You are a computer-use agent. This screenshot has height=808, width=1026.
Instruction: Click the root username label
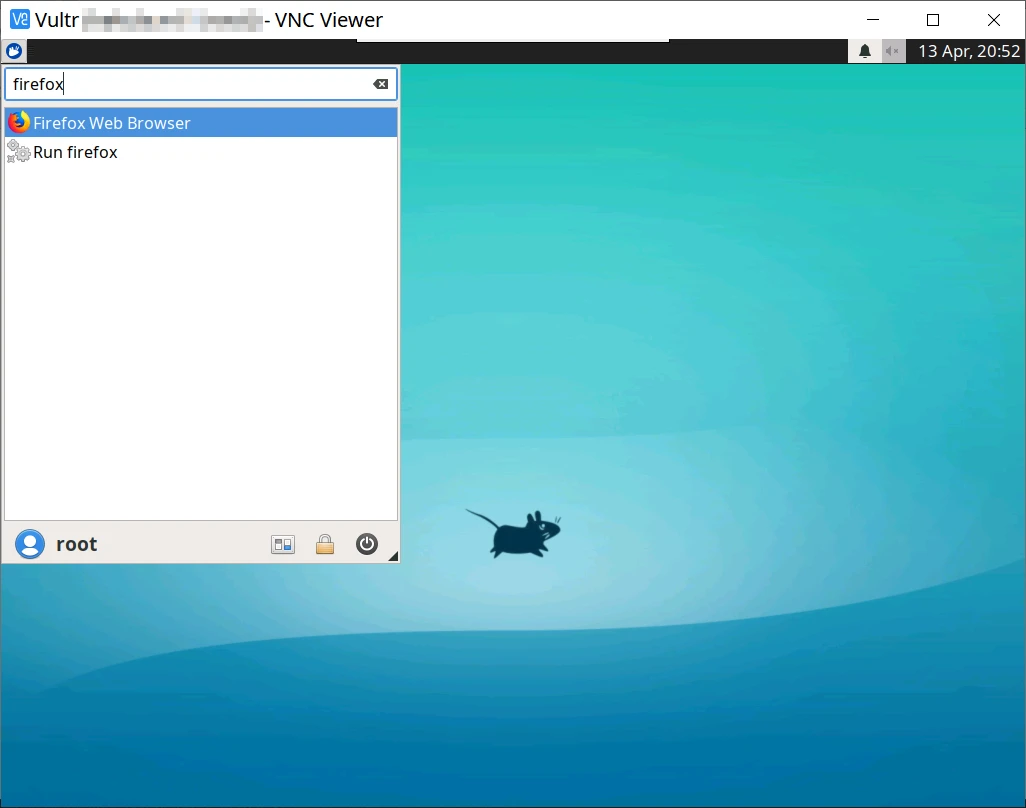point(77,544)
